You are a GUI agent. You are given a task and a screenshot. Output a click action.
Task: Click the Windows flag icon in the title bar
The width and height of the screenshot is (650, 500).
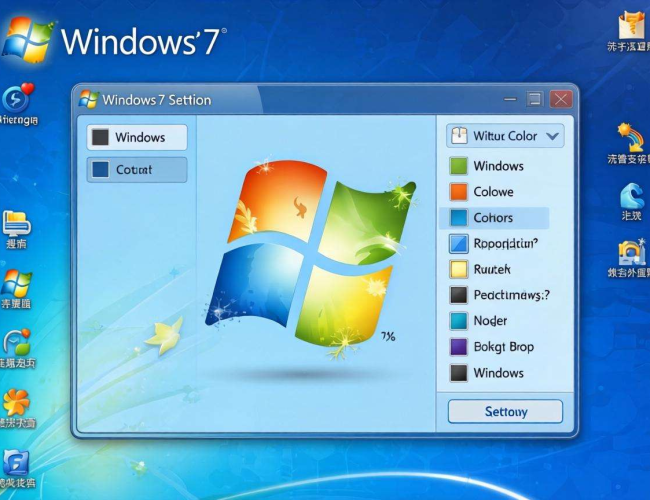click(88, 100)
